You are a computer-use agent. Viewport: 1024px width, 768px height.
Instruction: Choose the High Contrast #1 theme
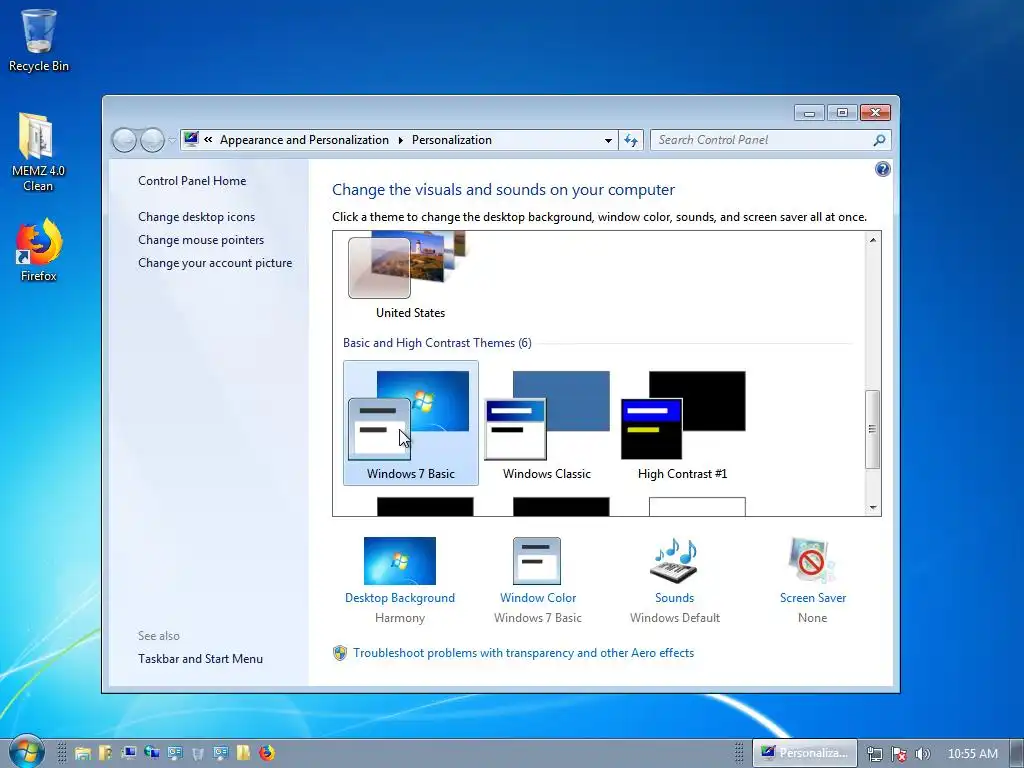[x=683, y=423]
